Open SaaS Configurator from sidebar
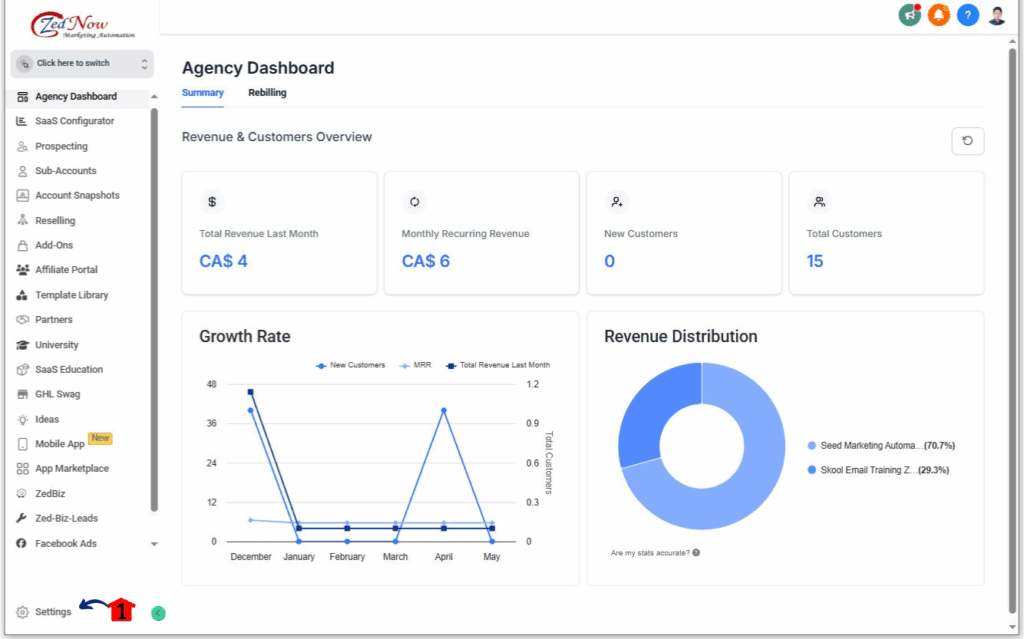 (74, 121)
